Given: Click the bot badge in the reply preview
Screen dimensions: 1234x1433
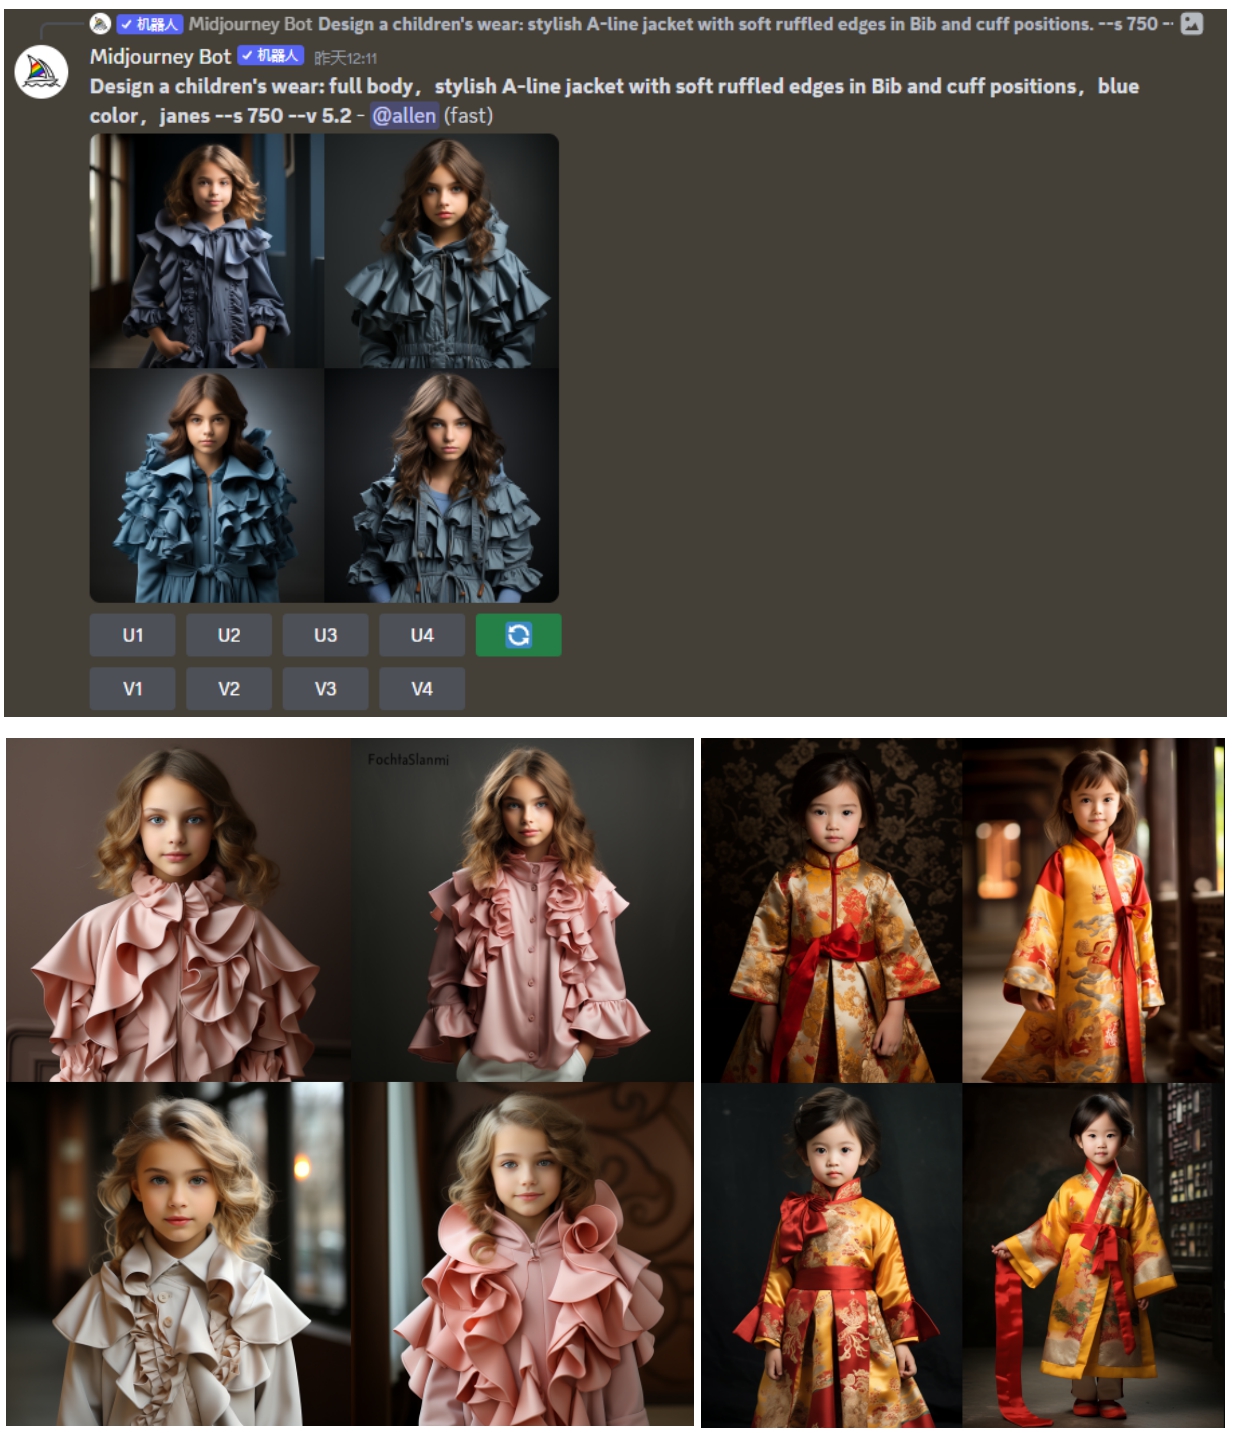Looking at the screenshot, I should [149, 24].
